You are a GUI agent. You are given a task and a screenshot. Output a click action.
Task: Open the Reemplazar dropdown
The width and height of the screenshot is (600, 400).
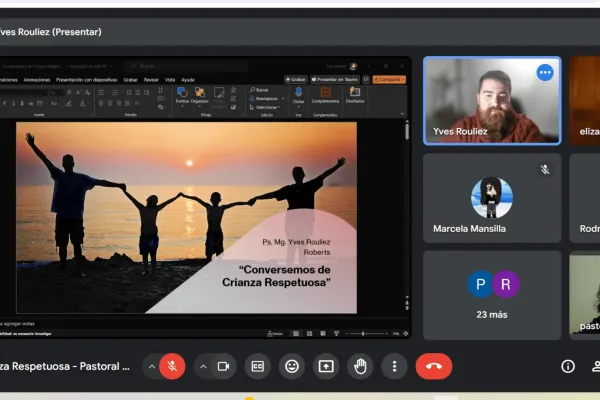click(267, 99)
